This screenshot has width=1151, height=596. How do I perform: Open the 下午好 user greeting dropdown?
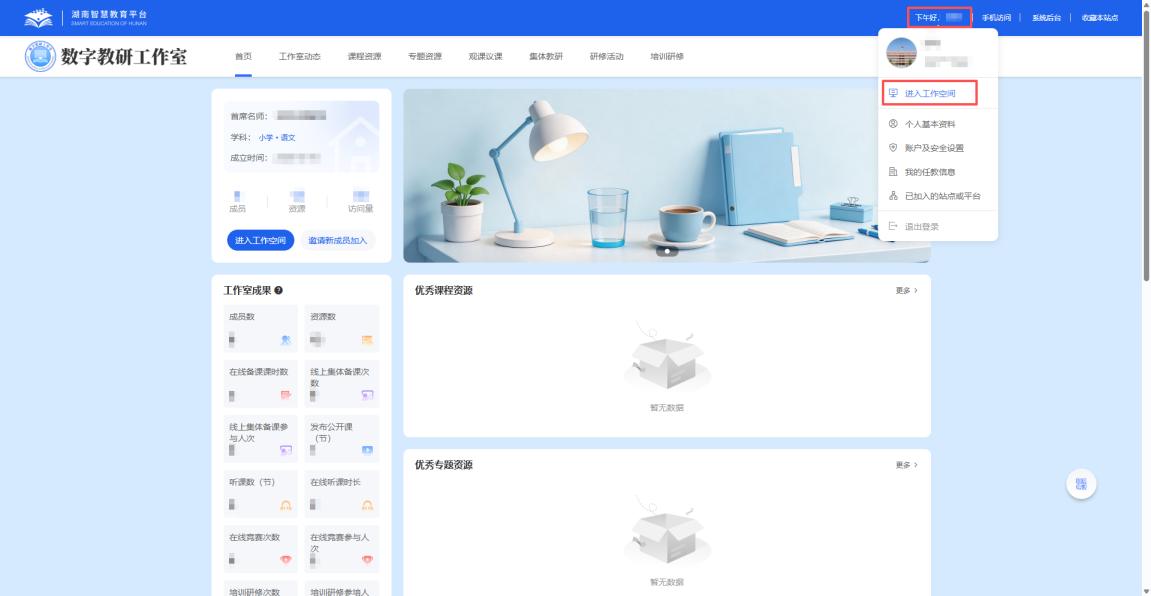[939, 18]
